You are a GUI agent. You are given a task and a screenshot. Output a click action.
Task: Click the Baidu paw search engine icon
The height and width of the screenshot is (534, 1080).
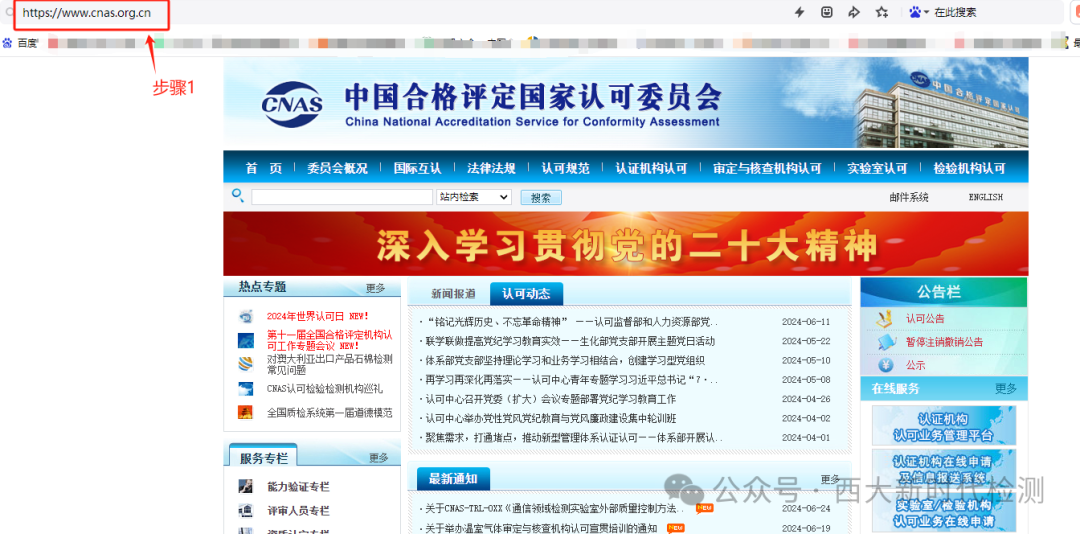tap(915, 12)
